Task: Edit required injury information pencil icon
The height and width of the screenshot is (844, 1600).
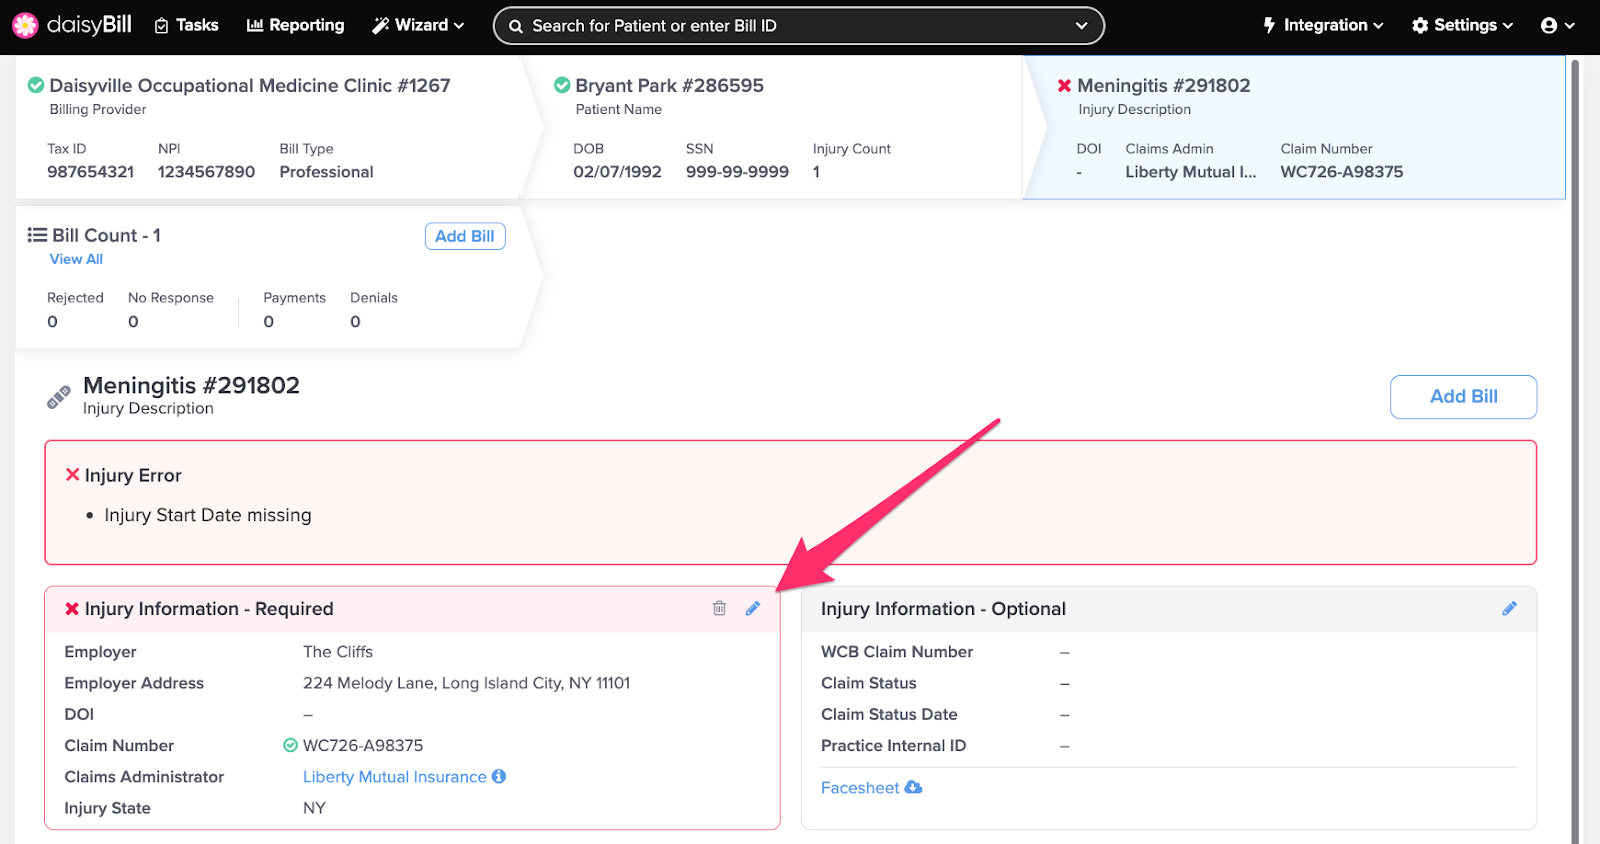Action: [753, 608]
